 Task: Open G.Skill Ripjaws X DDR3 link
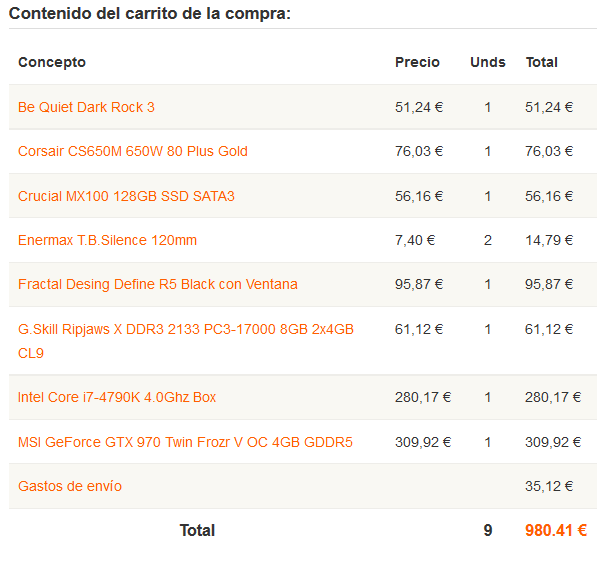pos(186,341)
